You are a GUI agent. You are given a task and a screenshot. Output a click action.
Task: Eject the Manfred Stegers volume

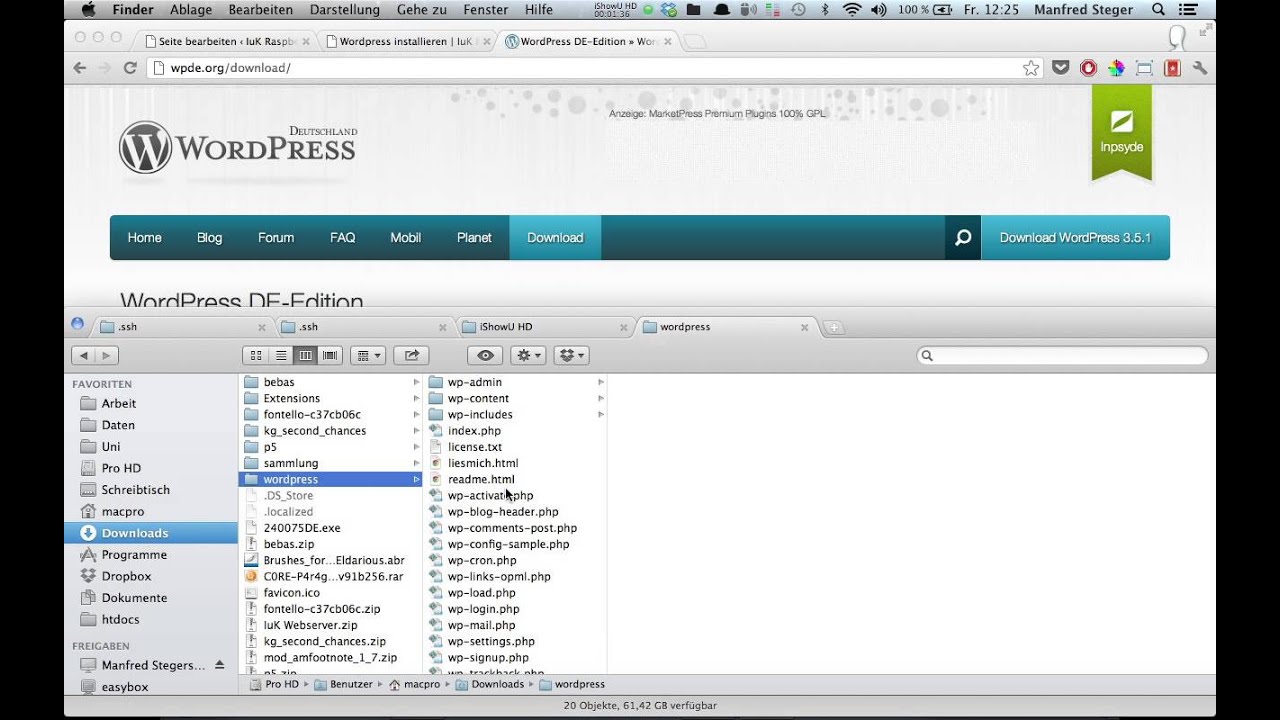click(x=220, y=665)
